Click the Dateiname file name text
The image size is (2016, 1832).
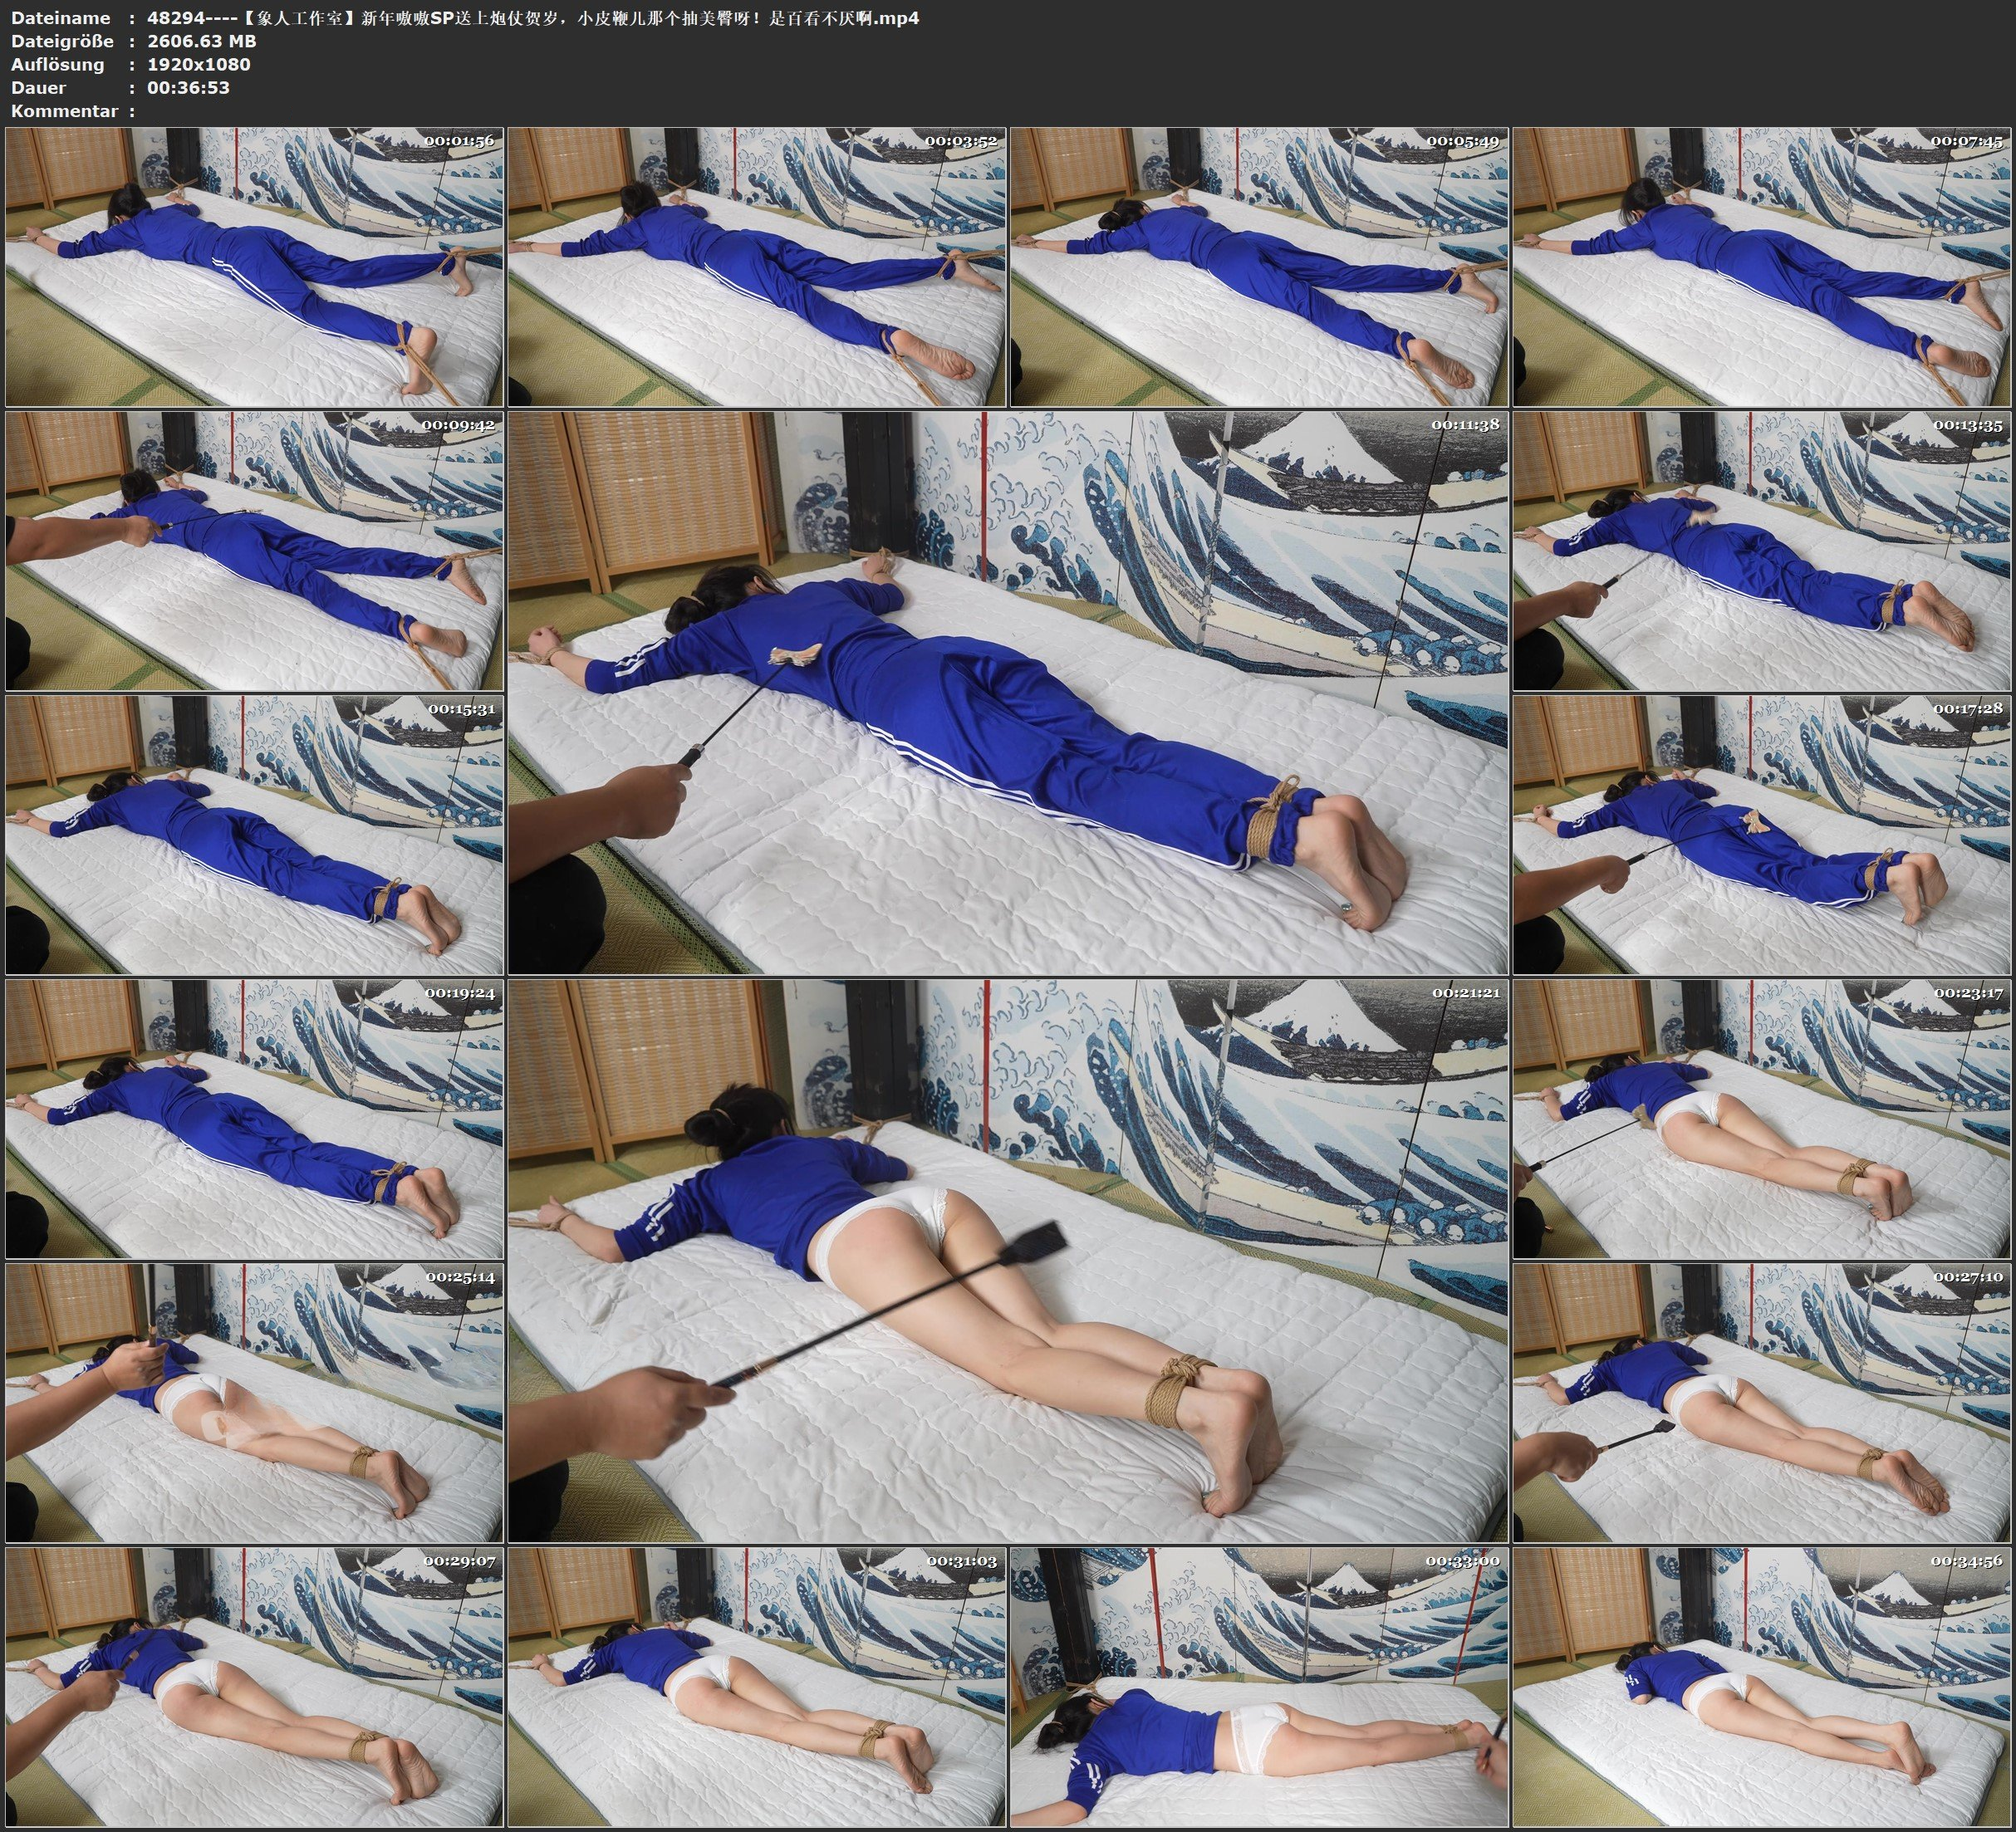(x=532, y=18)
